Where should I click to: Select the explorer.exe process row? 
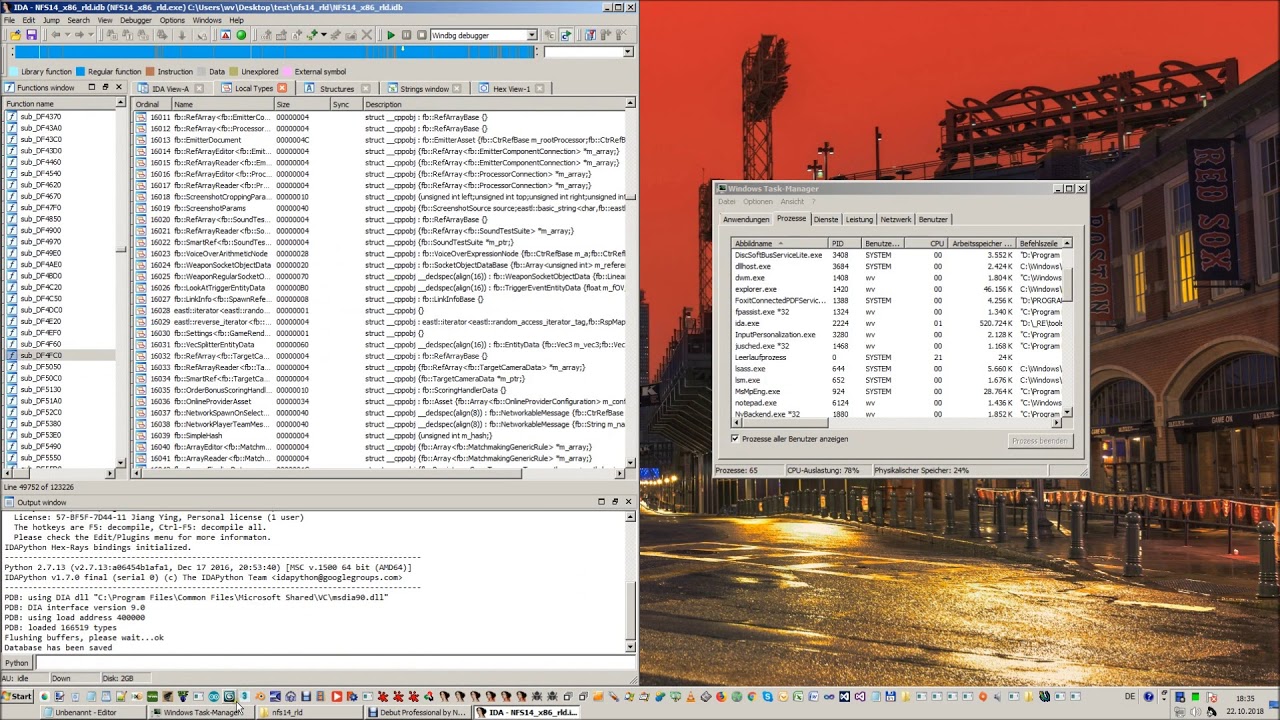(897, 289)
